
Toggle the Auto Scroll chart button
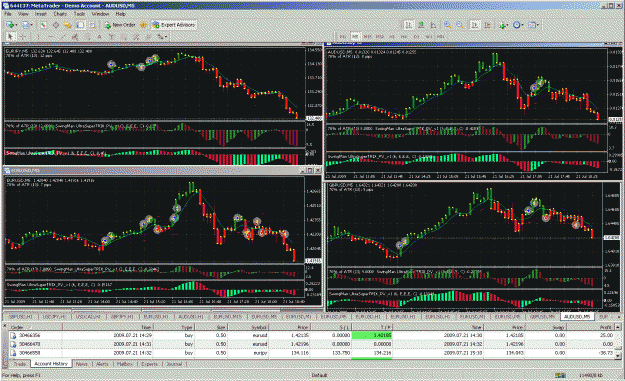(475, 25)
